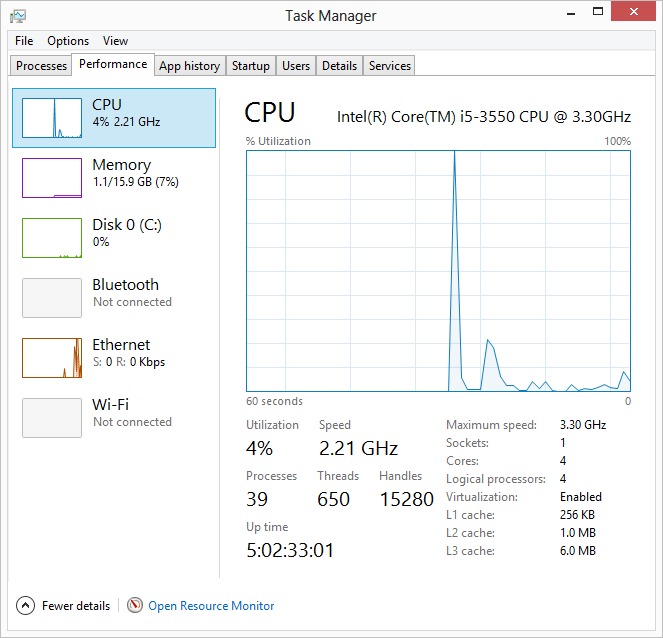Screen dimensions: 663x638
Task: Select the CPU mini graph thumbnail
Action: click(x=52, y=118)
